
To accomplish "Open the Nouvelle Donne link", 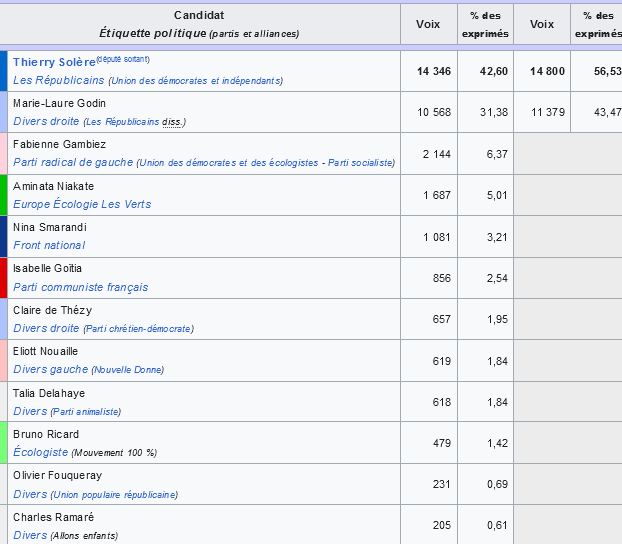I will 128,370.
